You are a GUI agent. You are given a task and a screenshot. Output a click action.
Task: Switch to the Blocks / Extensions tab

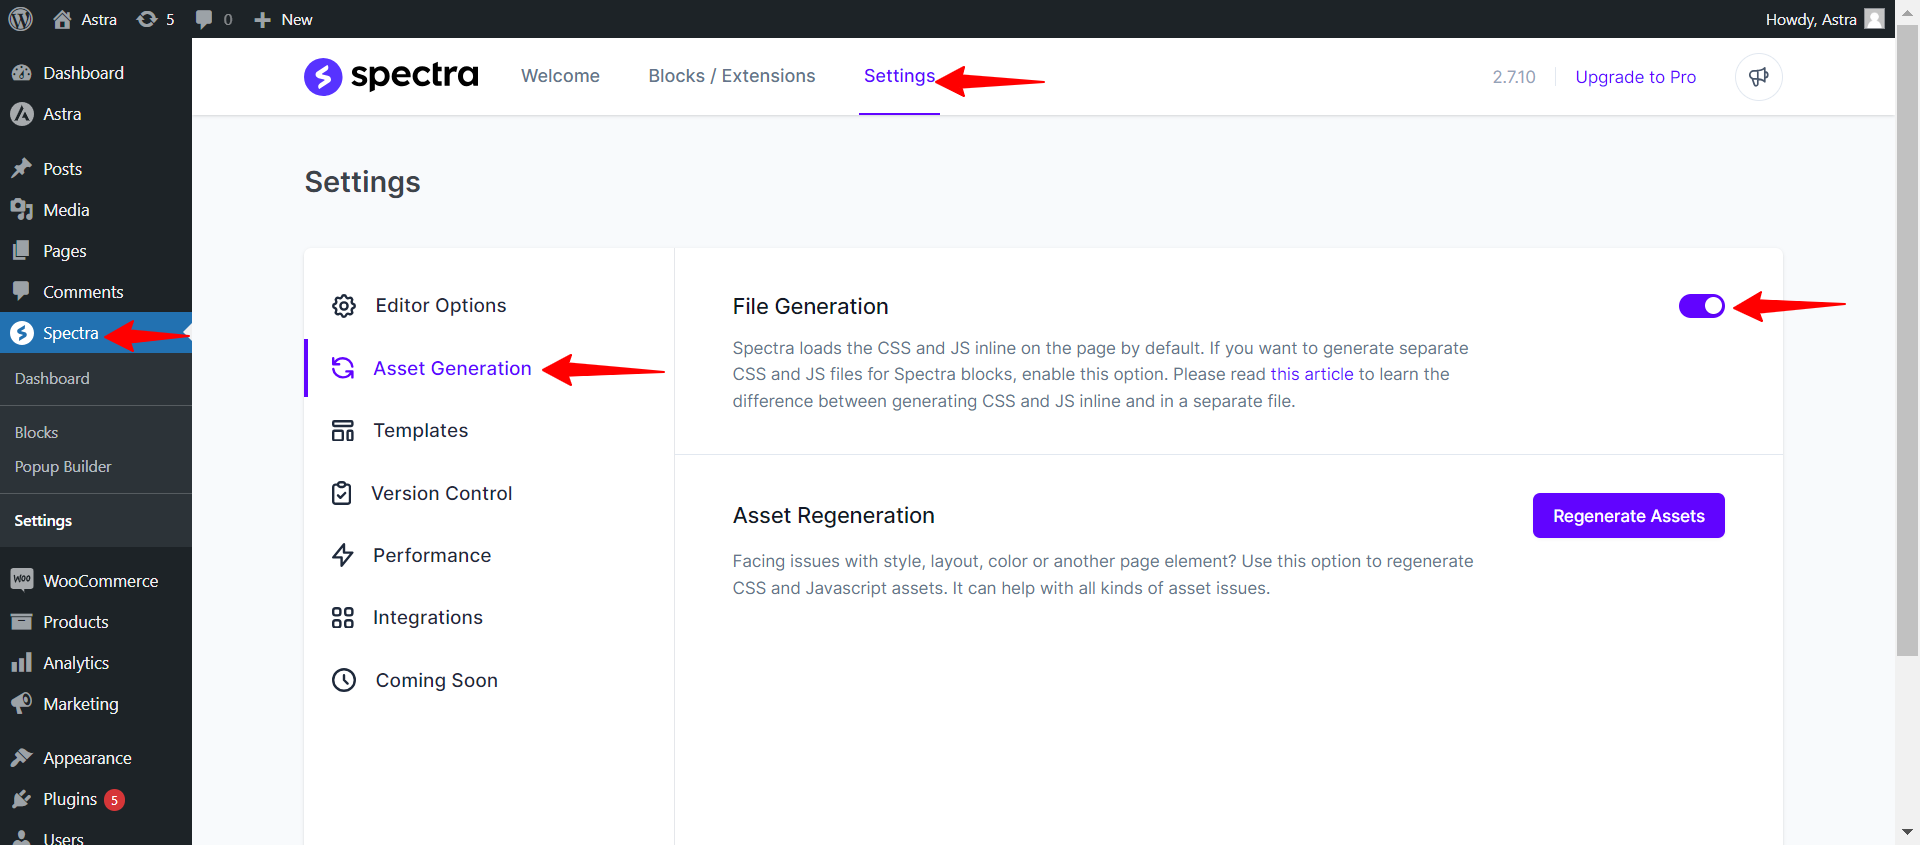click(731, 76)
